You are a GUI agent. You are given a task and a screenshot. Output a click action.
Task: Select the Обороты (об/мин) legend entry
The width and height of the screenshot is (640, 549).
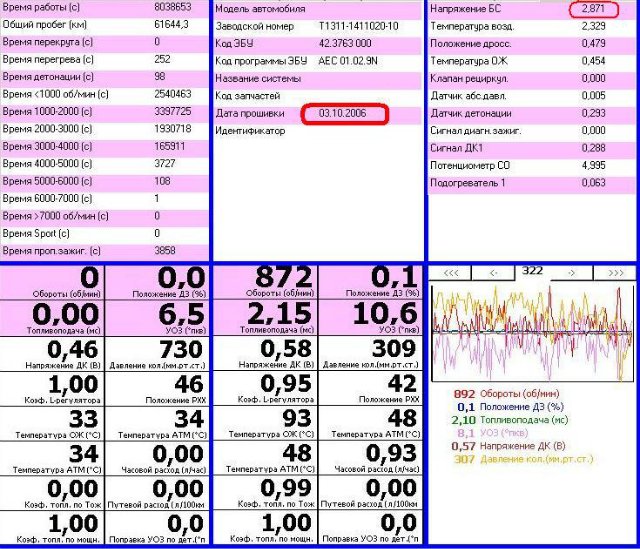pos(522,394)
